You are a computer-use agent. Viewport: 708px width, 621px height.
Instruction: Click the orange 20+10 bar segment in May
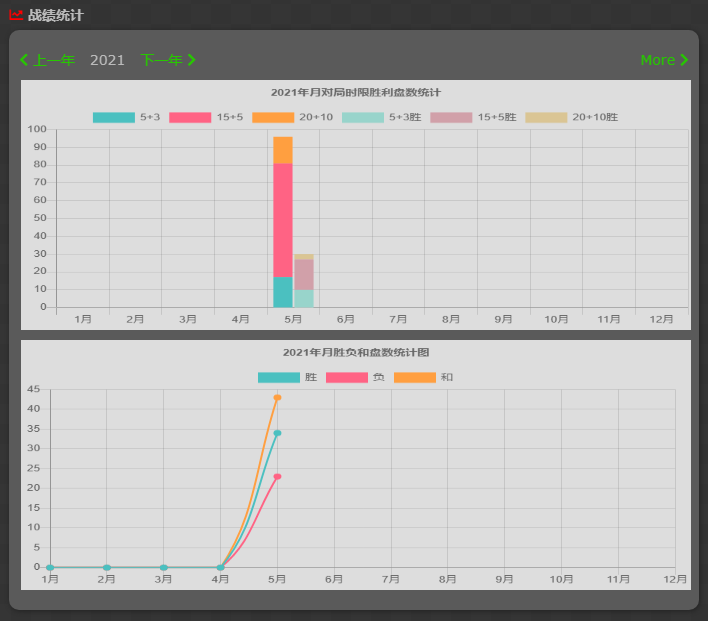tap(283, 150)
